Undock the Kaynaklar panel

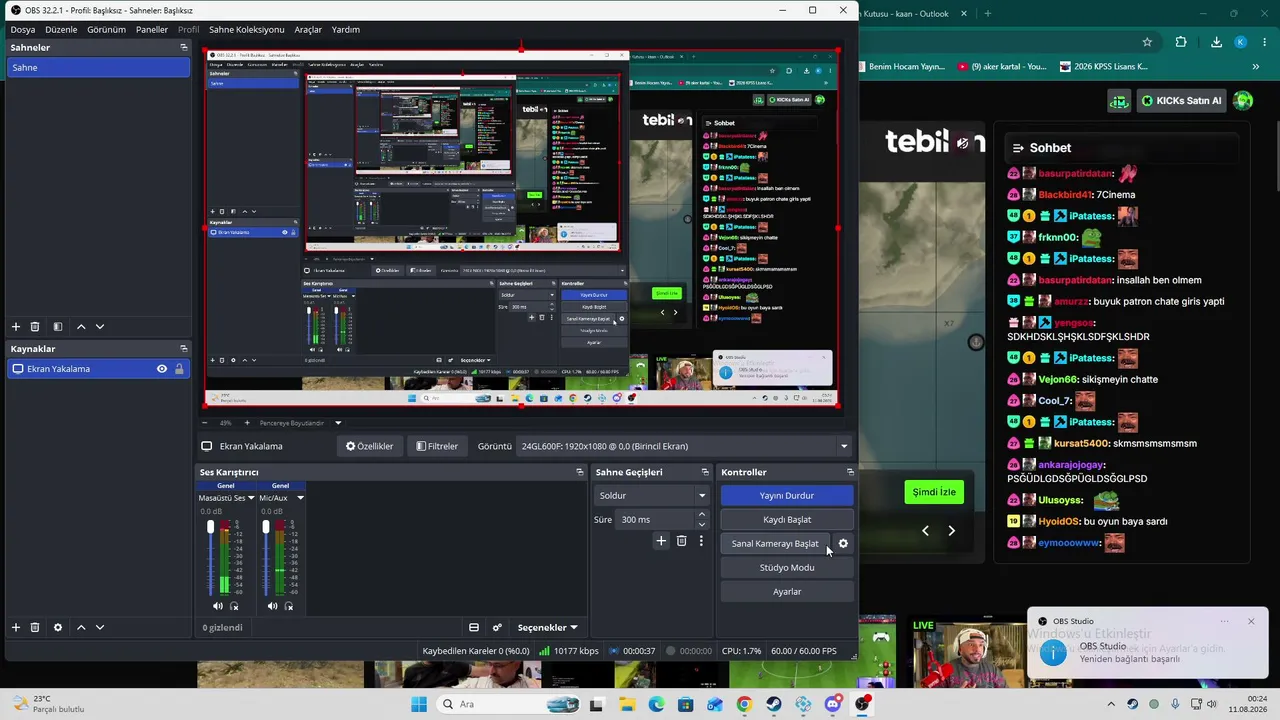tap(183, 349)
